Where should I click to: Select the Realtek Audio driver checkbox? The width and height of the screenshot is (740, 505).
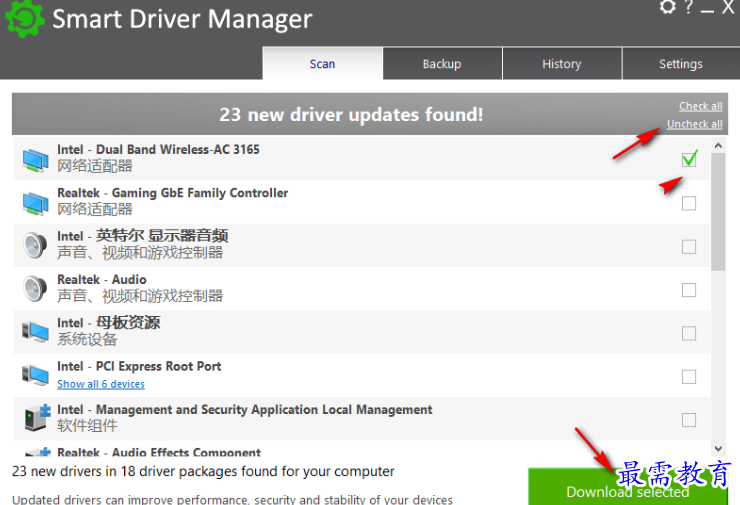[689, 290]
